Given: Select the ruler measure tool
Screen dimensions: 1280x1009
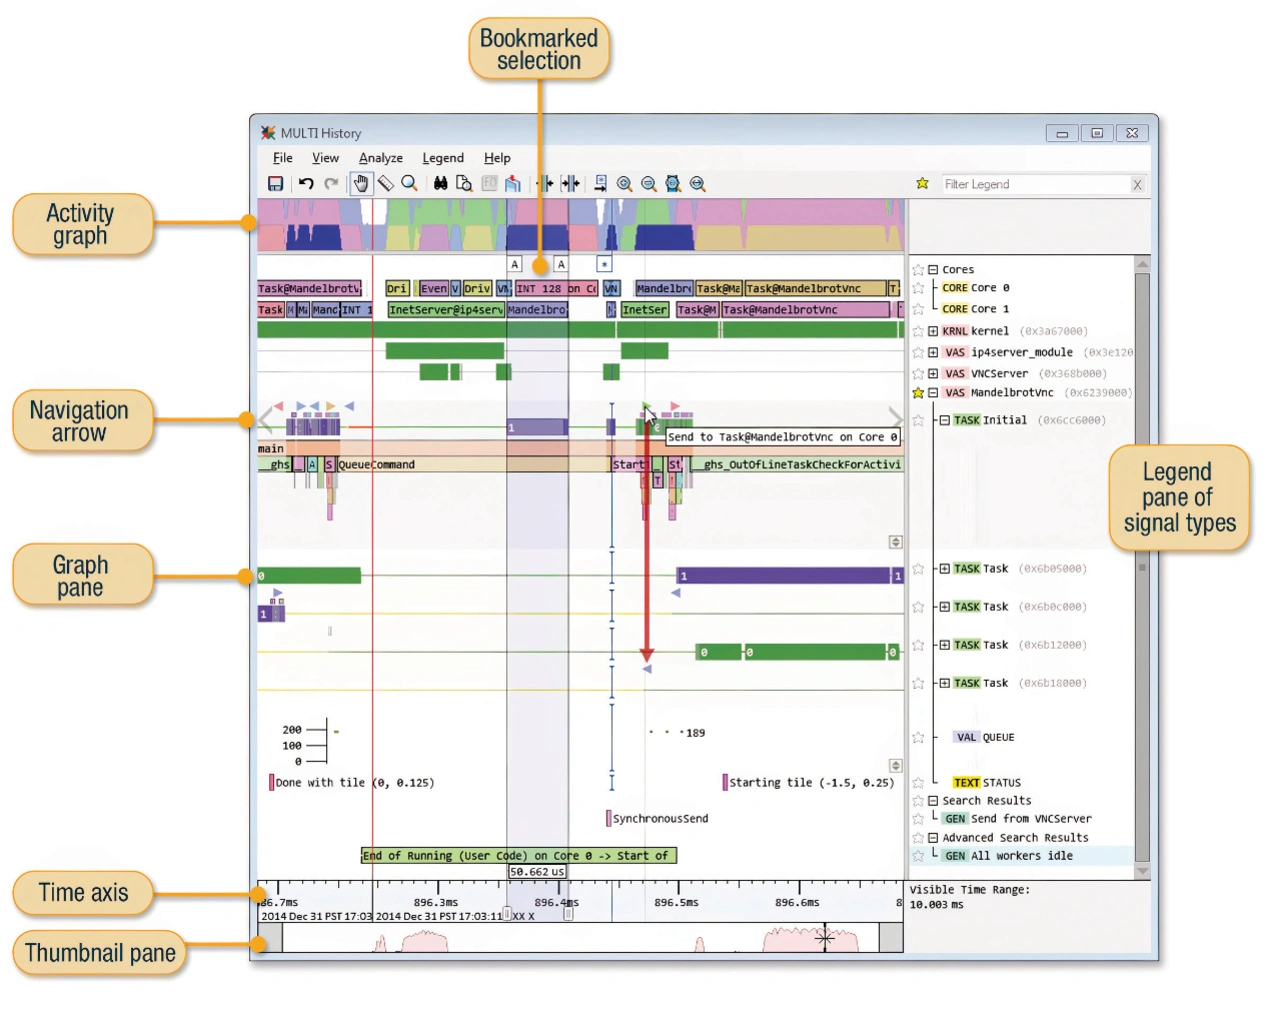Looking at the screenshot, I should click(385, 184).
